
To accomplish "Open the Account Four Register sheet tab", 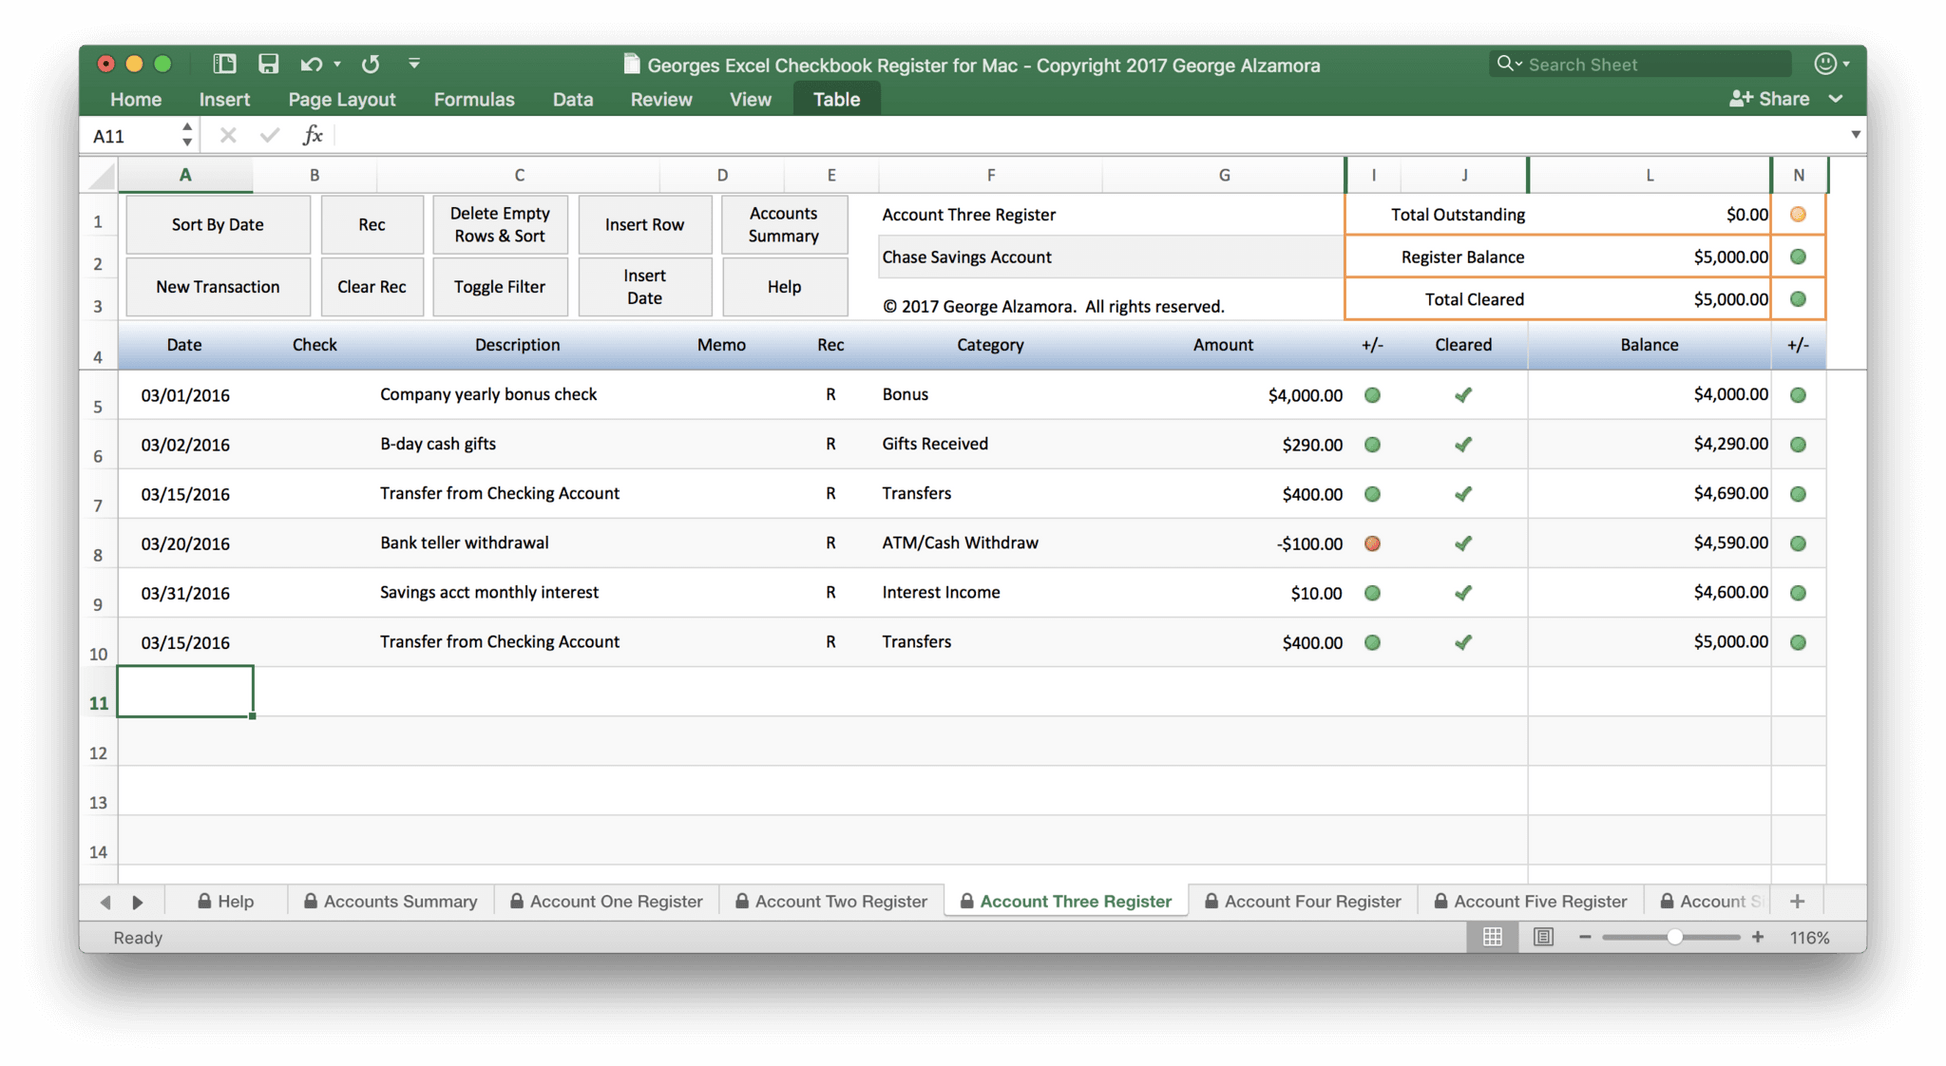I will (1303, 901).
